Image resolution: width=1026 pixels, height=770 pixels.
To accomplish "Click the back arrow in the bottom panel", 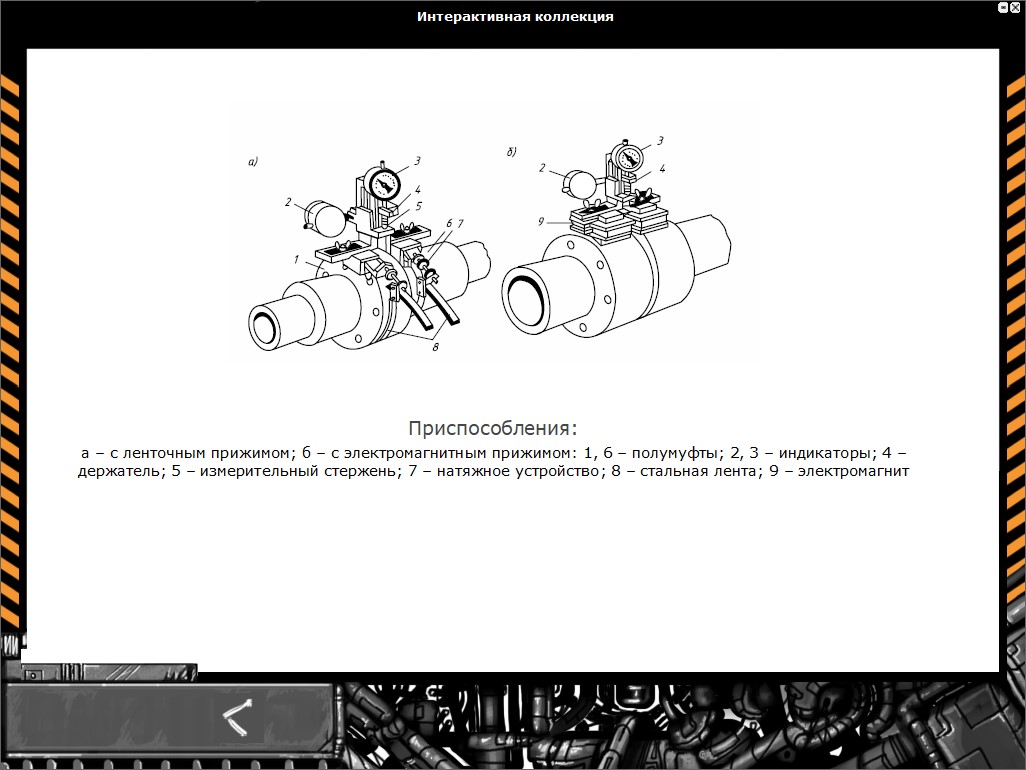I will pos(238,711).
